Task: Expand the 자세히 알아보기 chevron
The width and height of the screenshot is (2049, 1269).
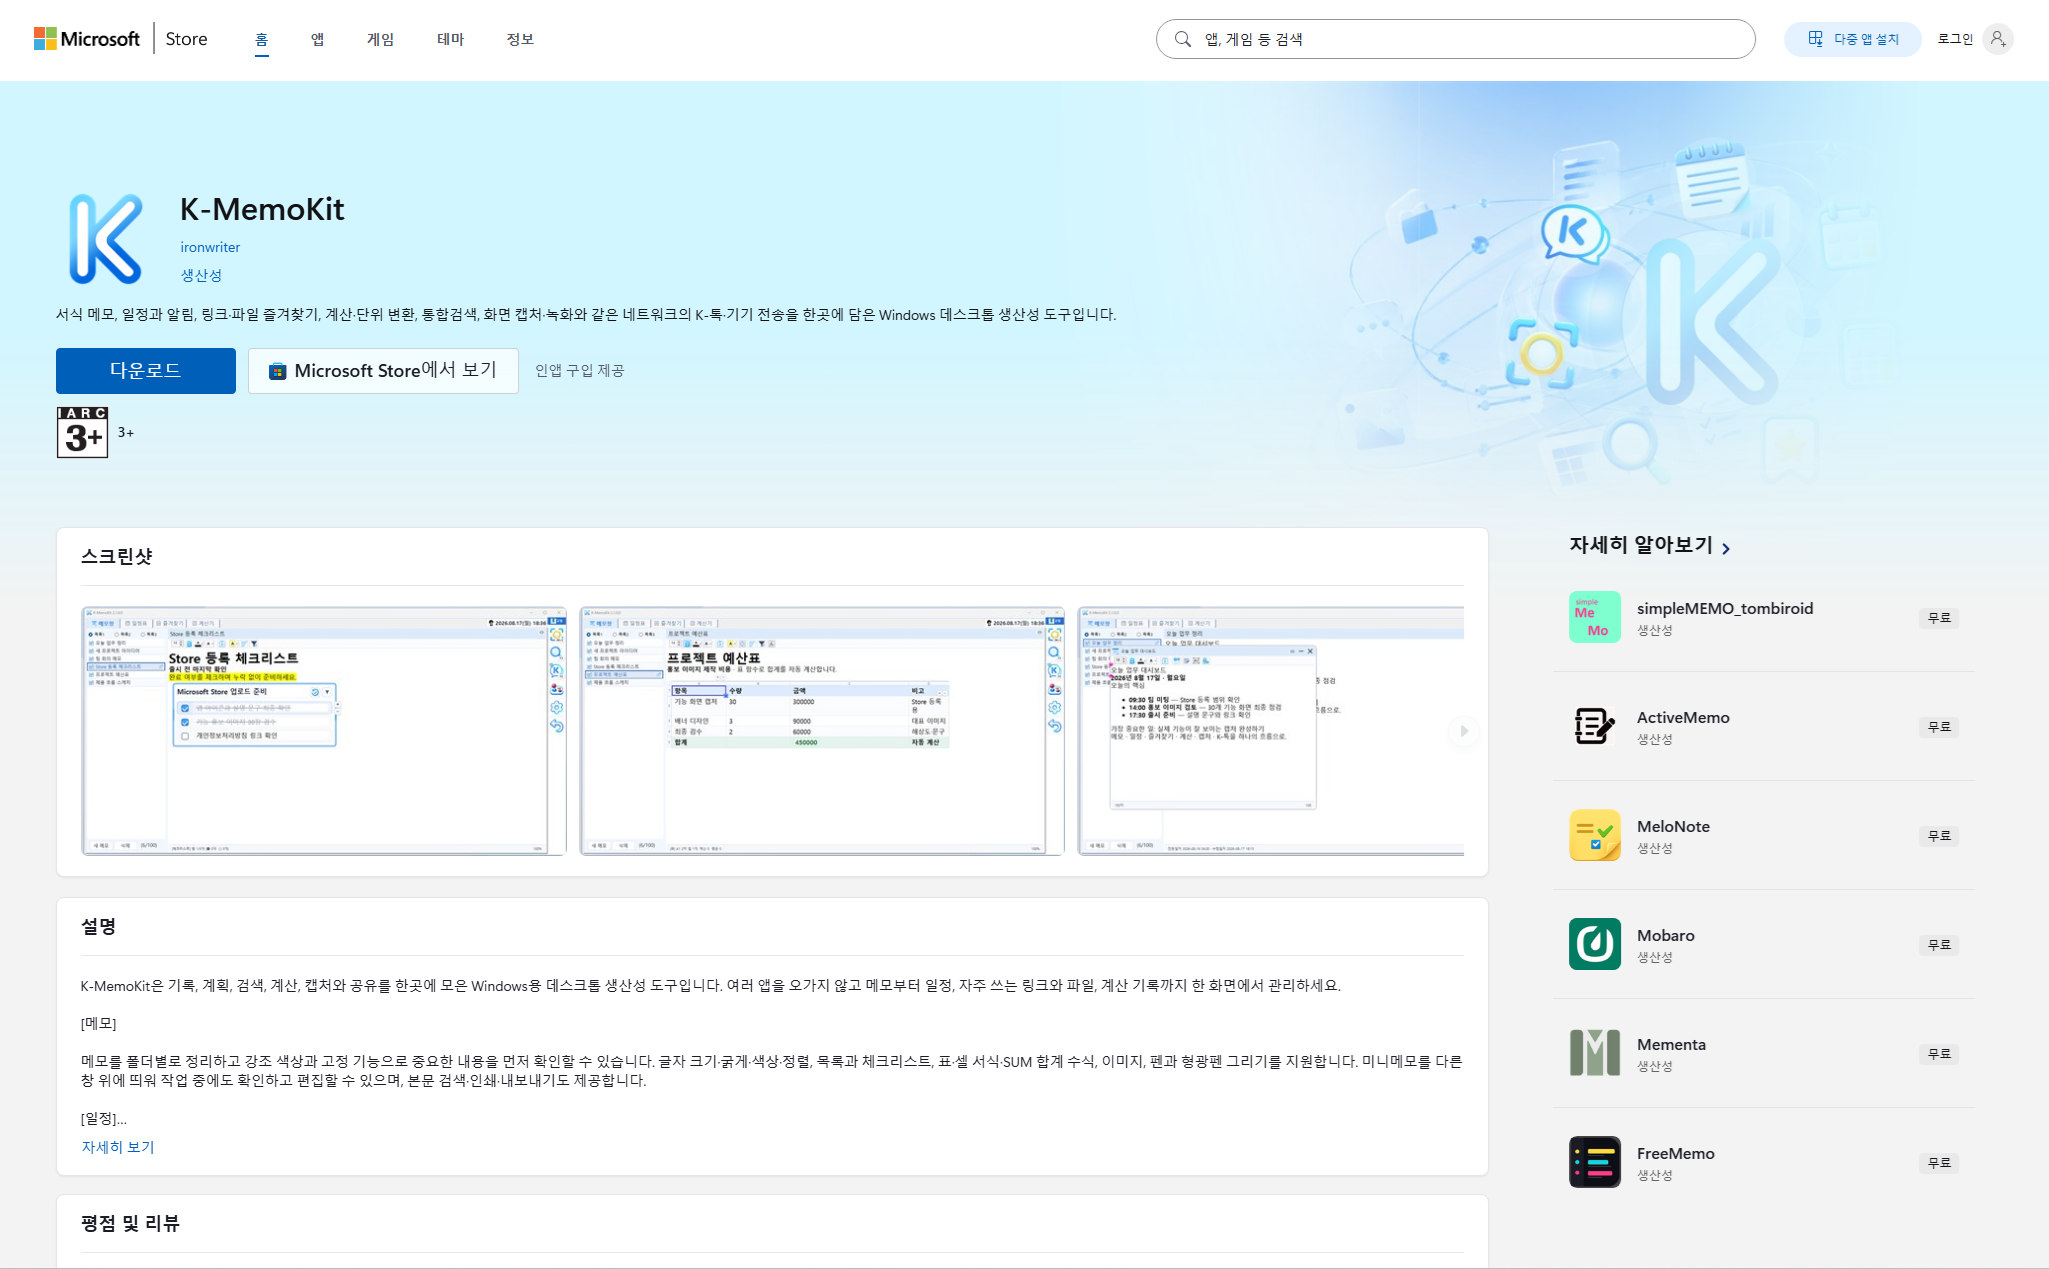Action: 1726,547
